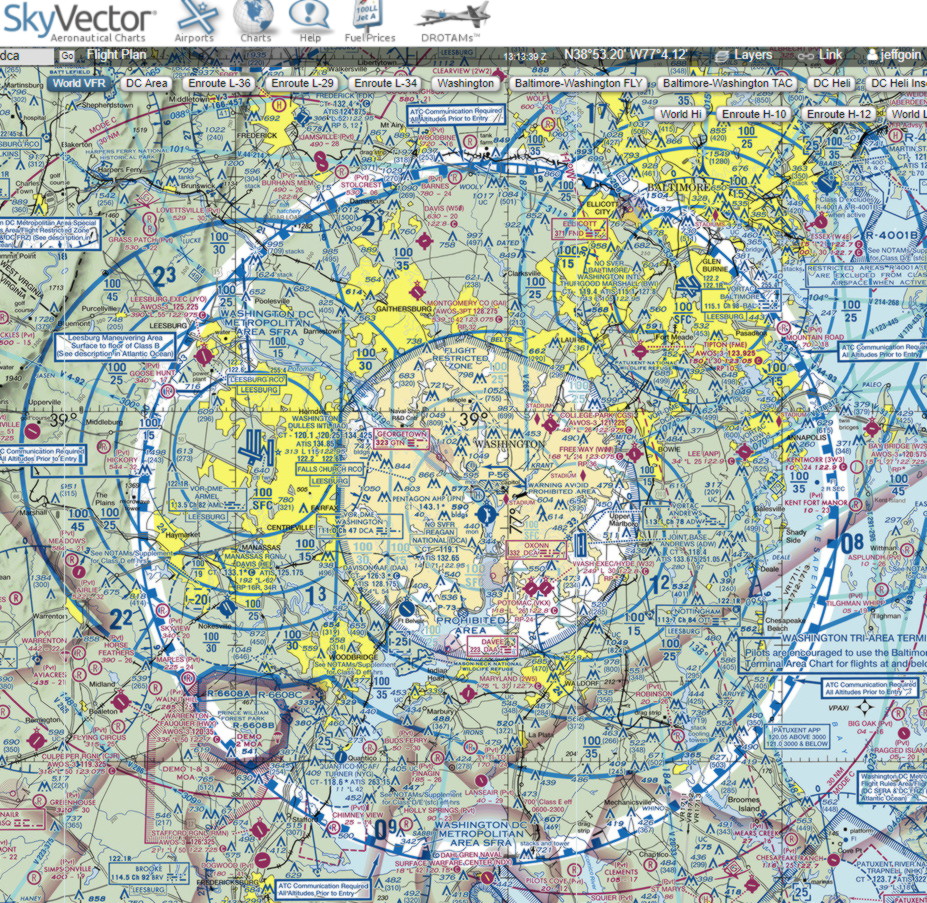Select the Baltimore-Washington TAC chart
The image size is (927, 903).
728,83
